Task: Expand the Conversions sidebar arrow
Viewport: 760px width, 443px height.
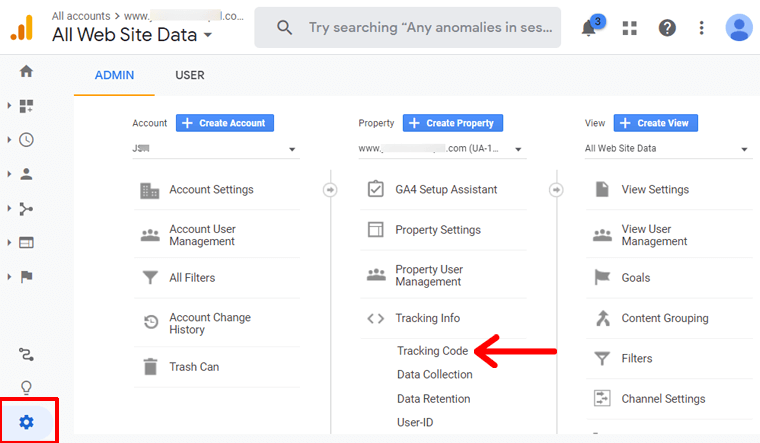Action: [9, 277]
